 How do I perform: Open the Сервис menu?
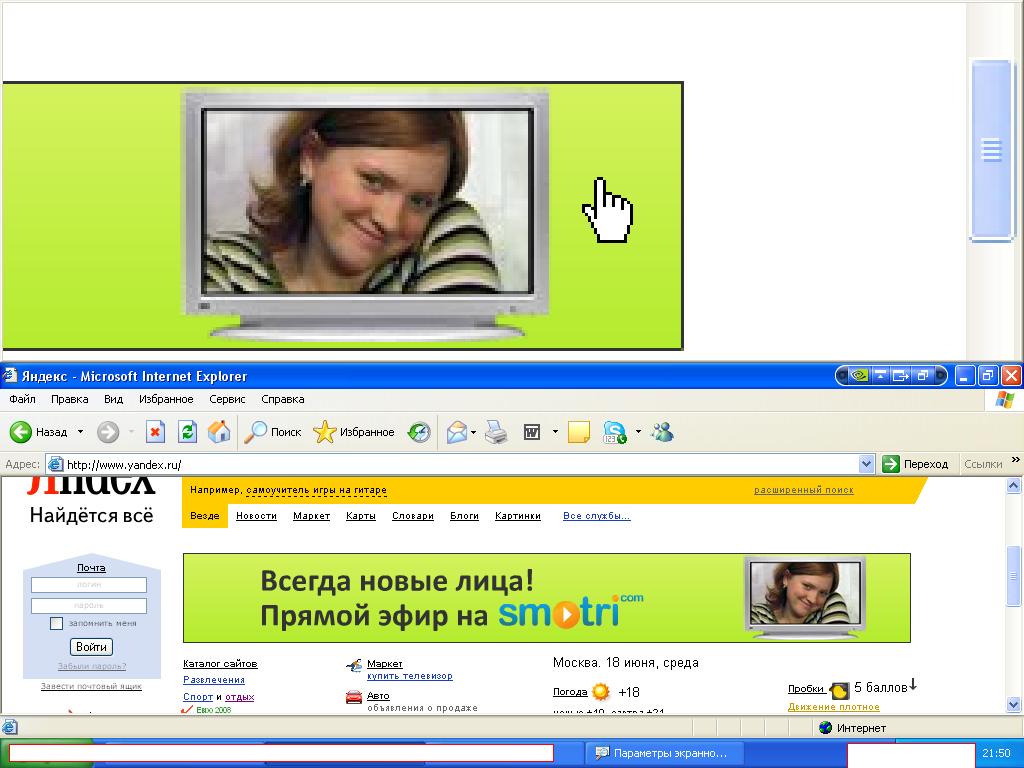227,399
